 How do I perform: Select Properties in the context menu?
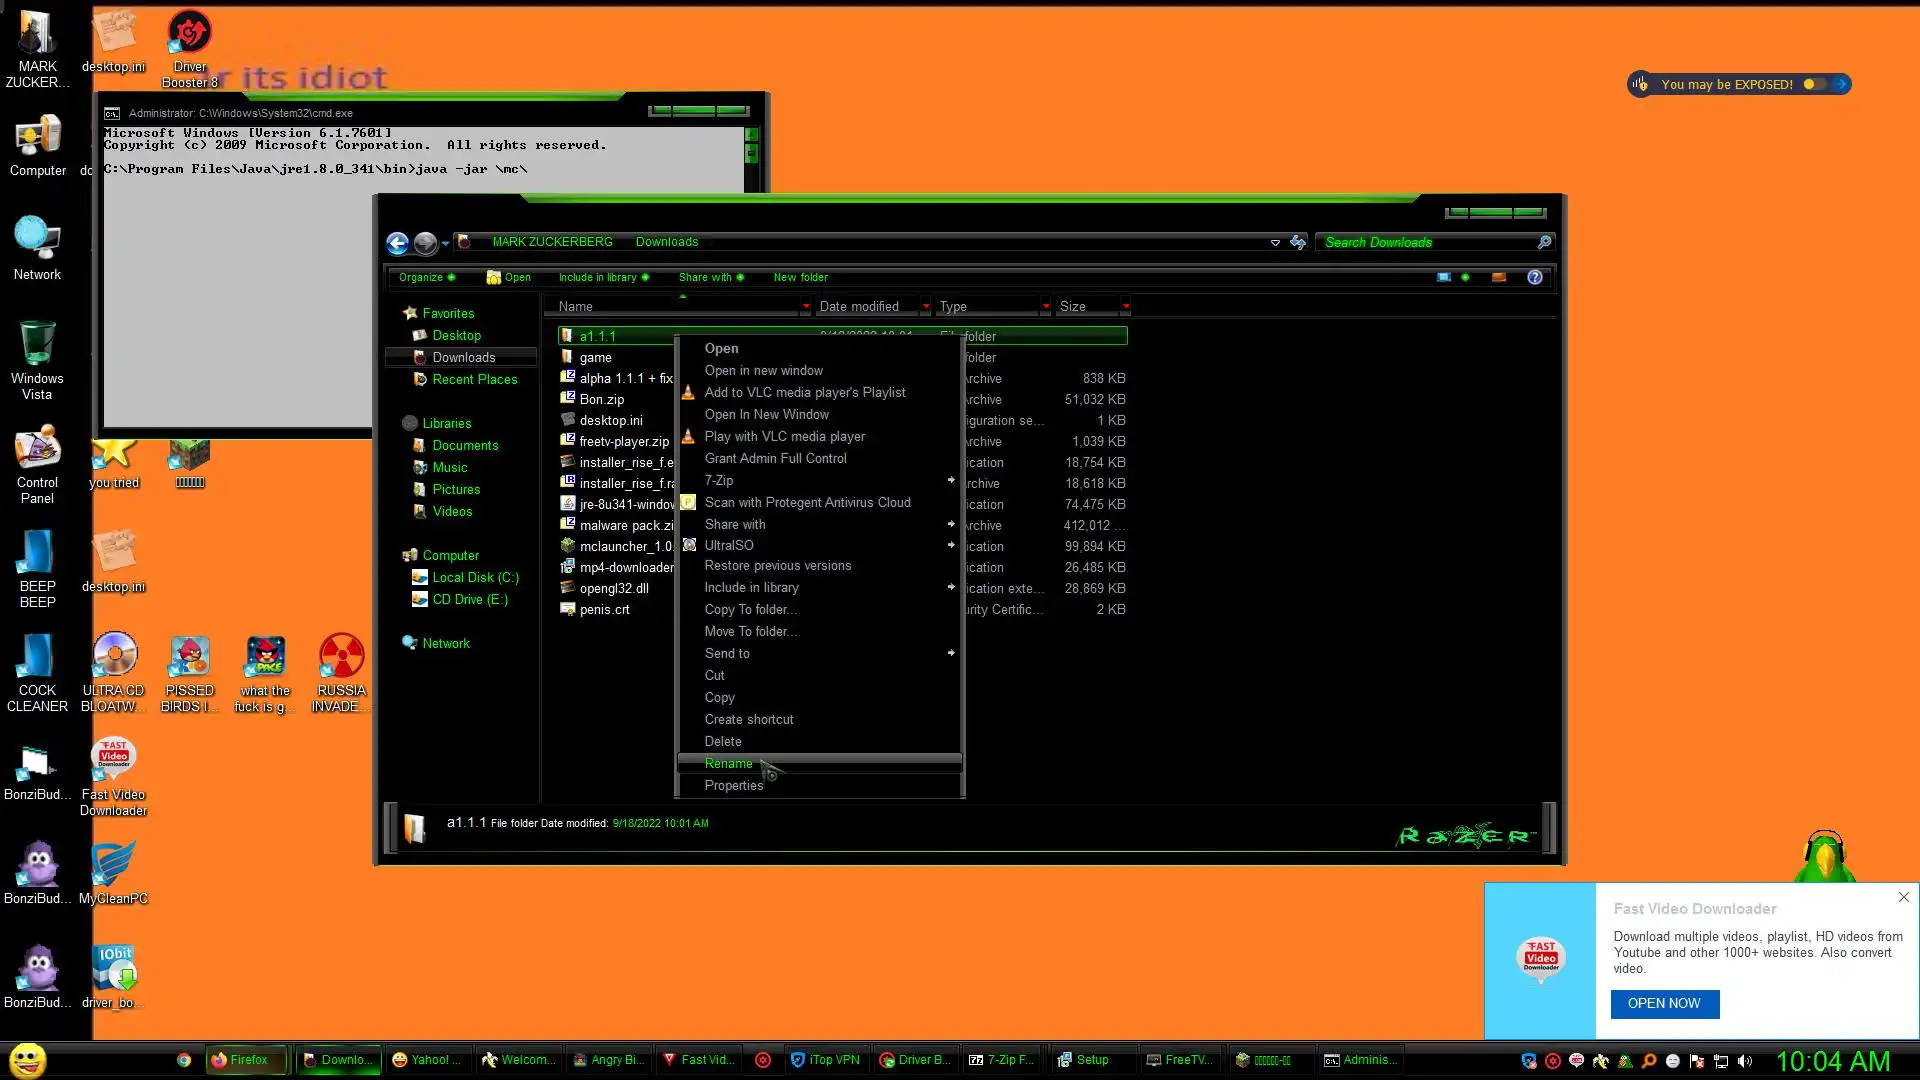(x=733, y=785)
